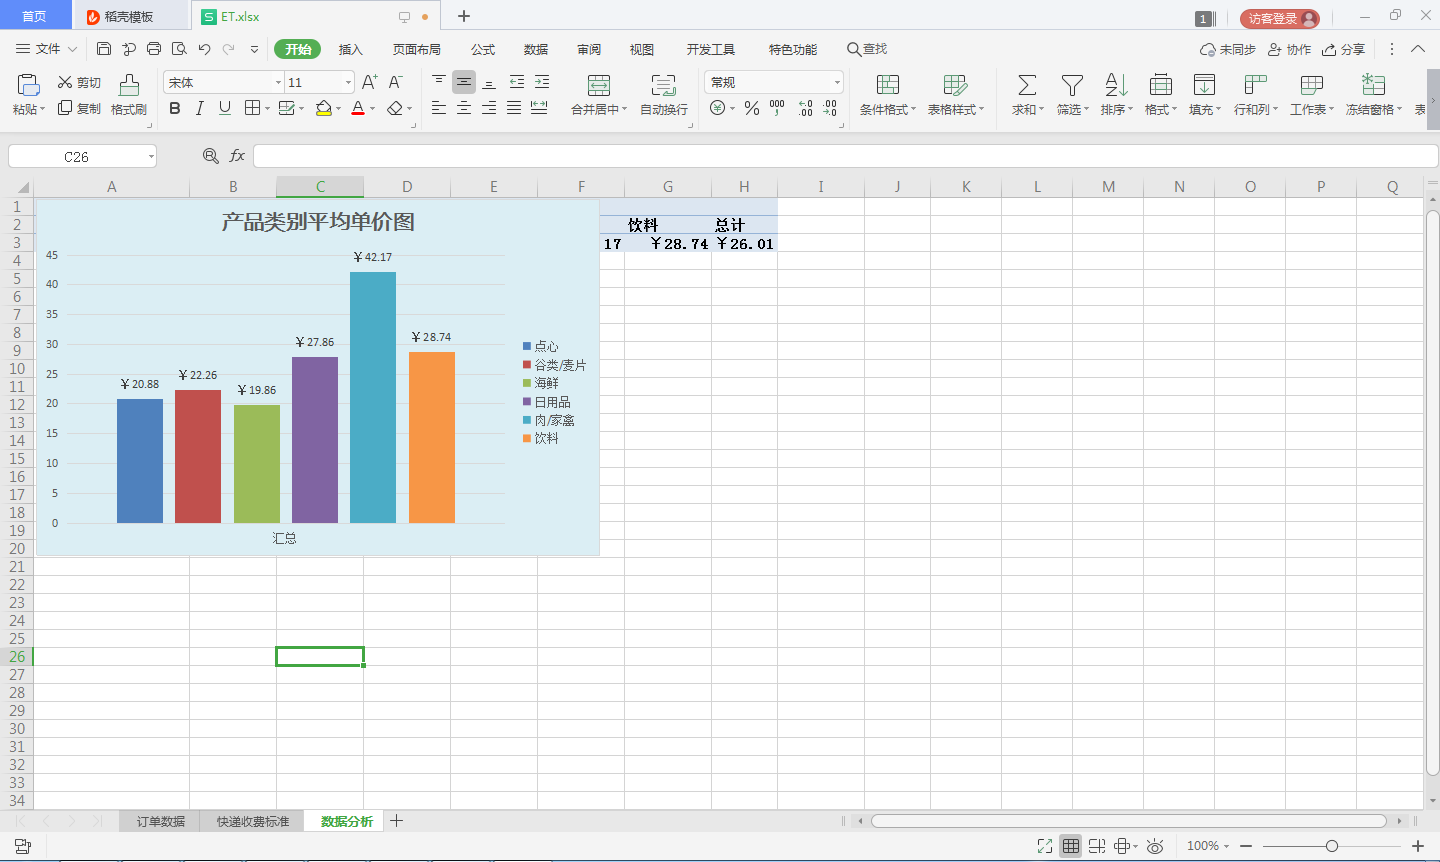This screenshot has width=1440, height=862.
Task: Increase font size with A+ icon
Action: pyautogui.click(x=370, y=82)
